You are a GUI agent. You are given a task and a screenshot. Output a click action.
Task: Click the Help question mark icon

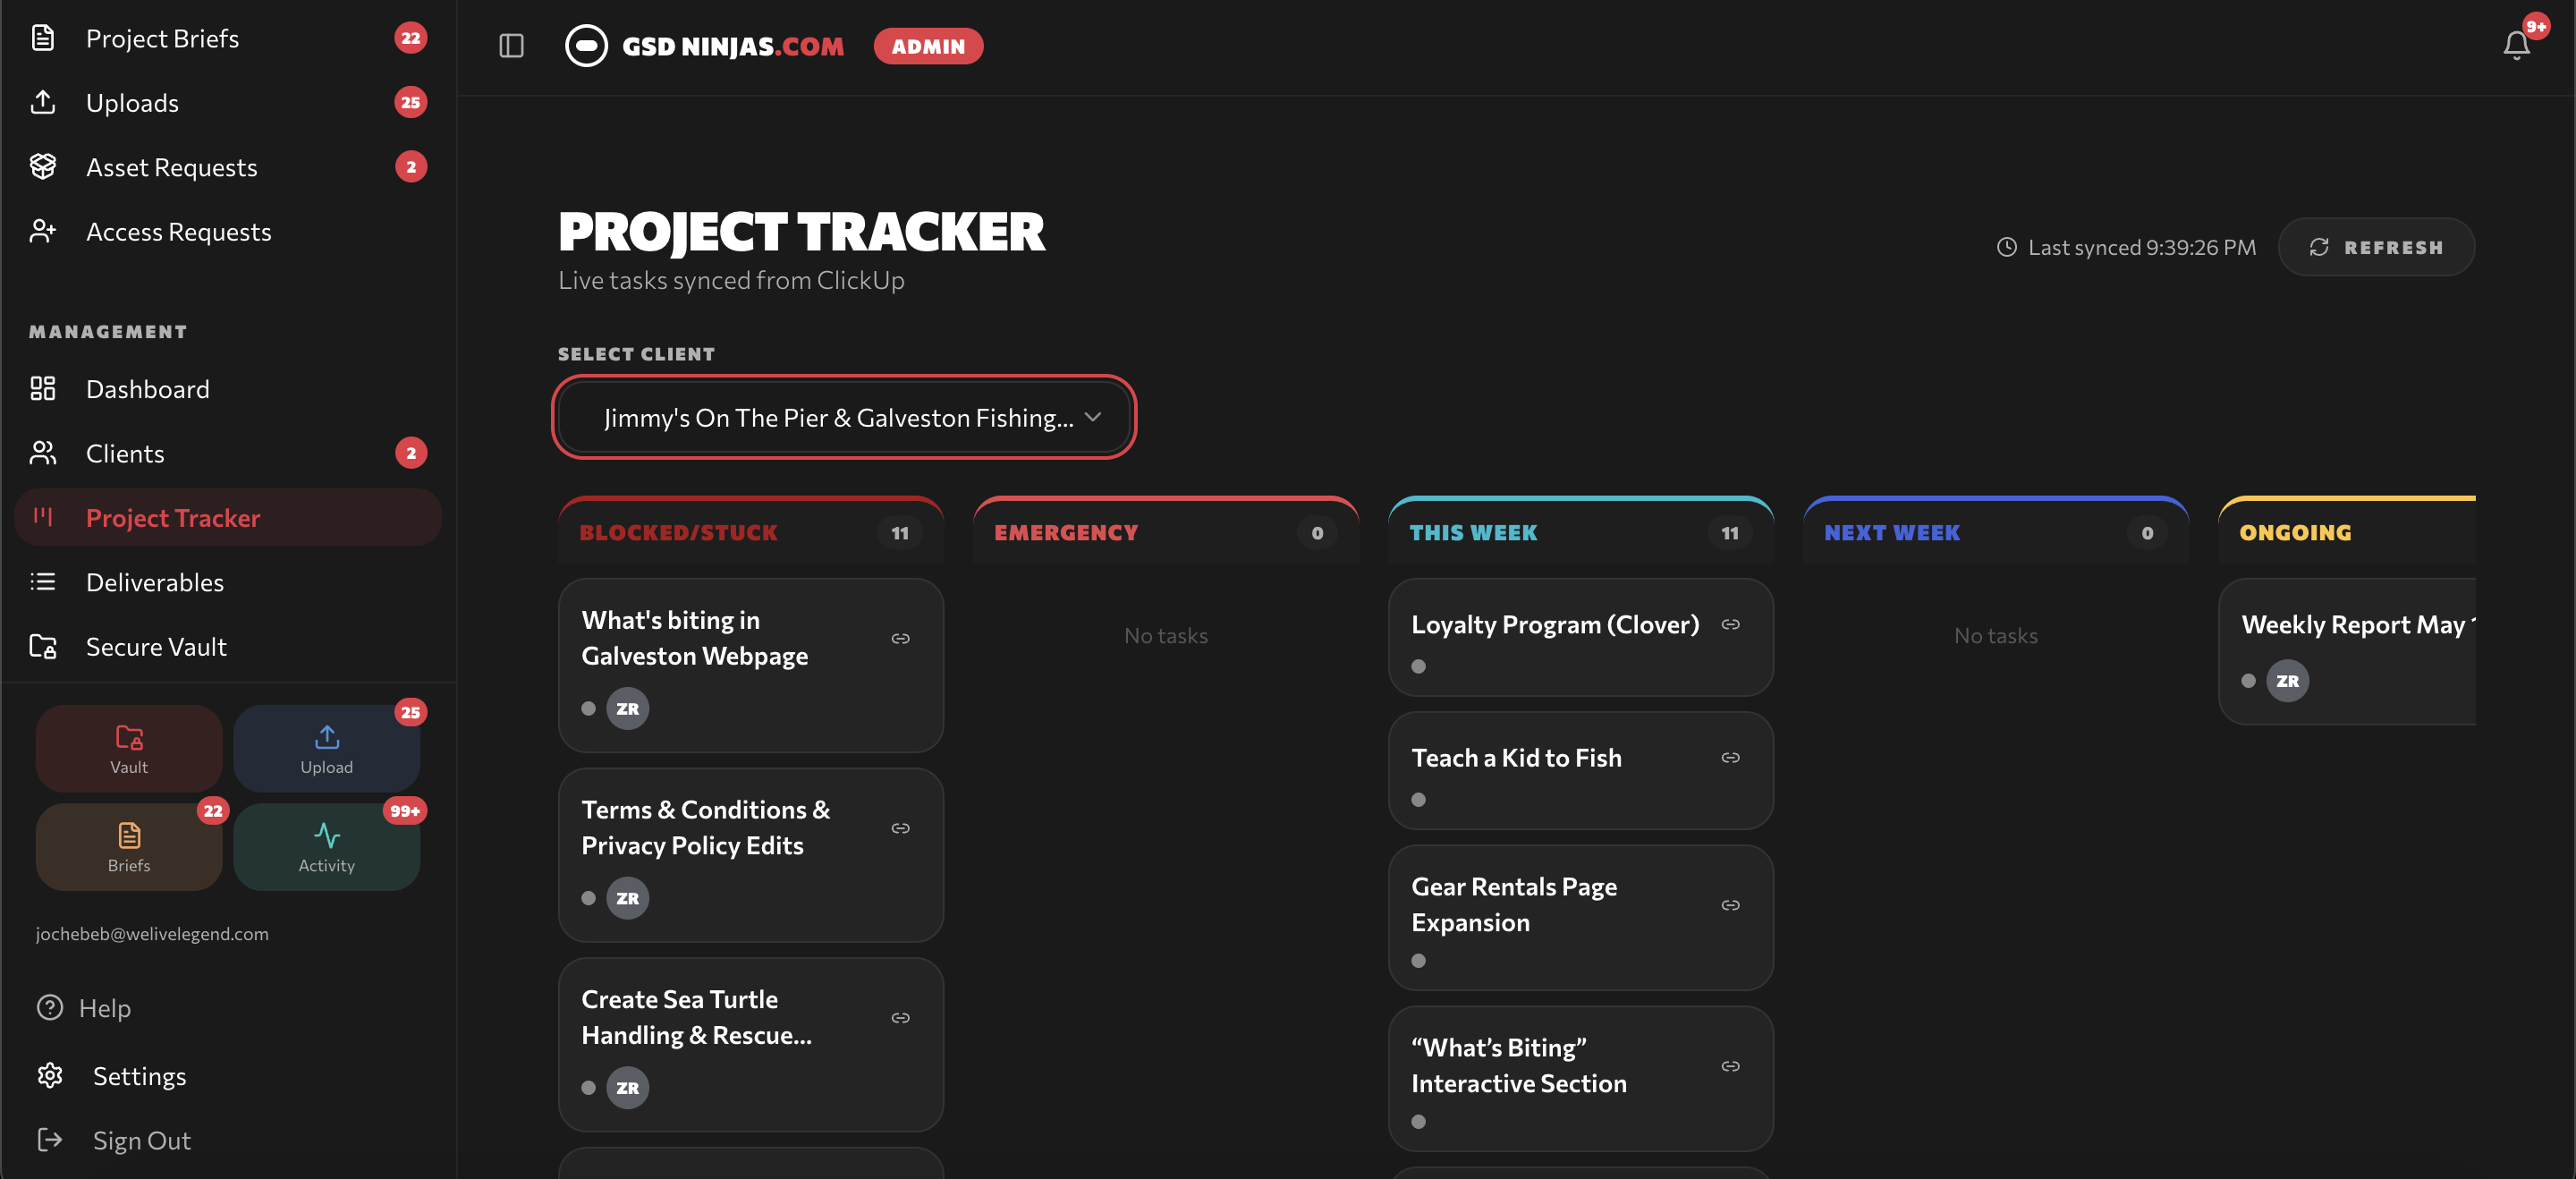coord(50,1007)
